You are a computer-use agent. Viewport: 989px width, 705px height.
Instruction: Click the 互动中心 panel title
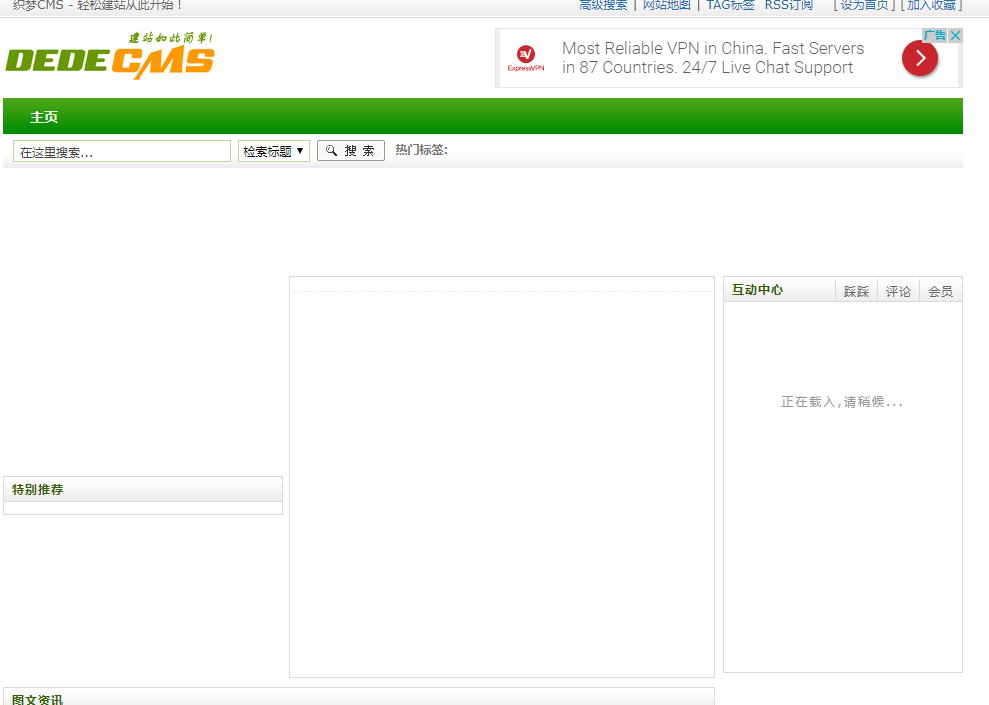point(757,290)
